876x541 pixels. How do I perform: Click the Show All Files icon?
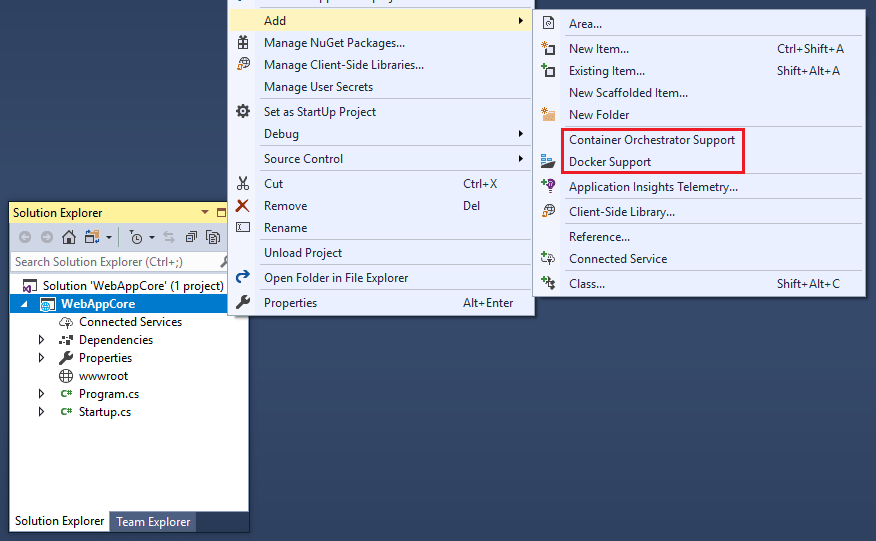click(213, 237)
